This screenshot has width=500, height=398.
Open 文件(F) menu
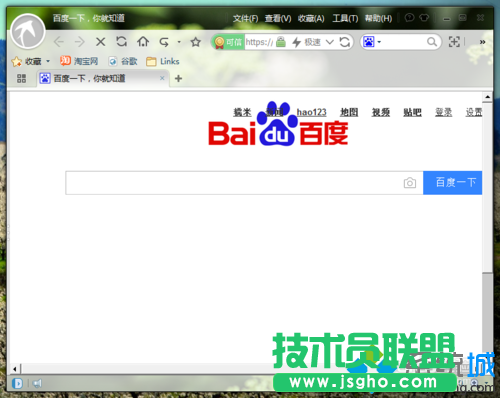click(245, 18)
